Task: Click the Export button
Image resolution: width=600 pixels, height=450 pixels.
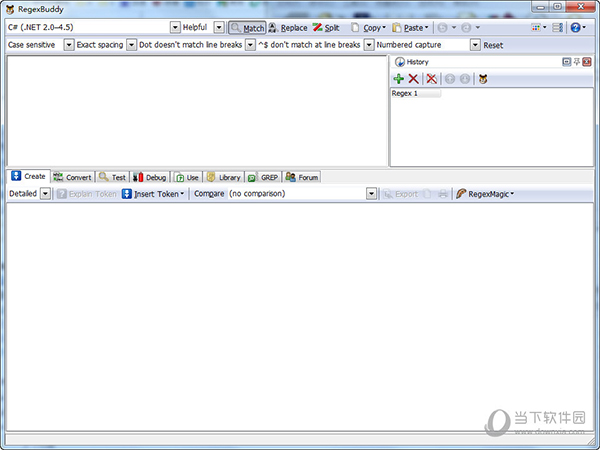Action: (x=401, y=194)
